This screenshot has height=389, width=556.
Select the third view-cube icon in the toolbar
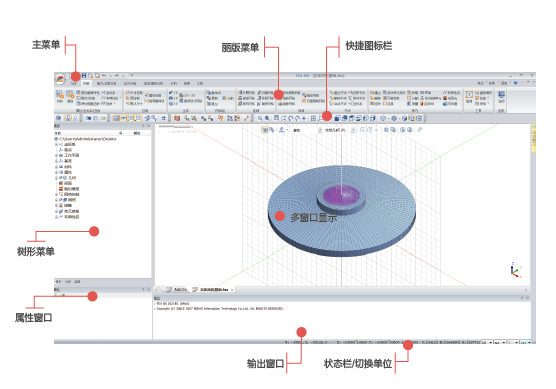coord(351,118)
